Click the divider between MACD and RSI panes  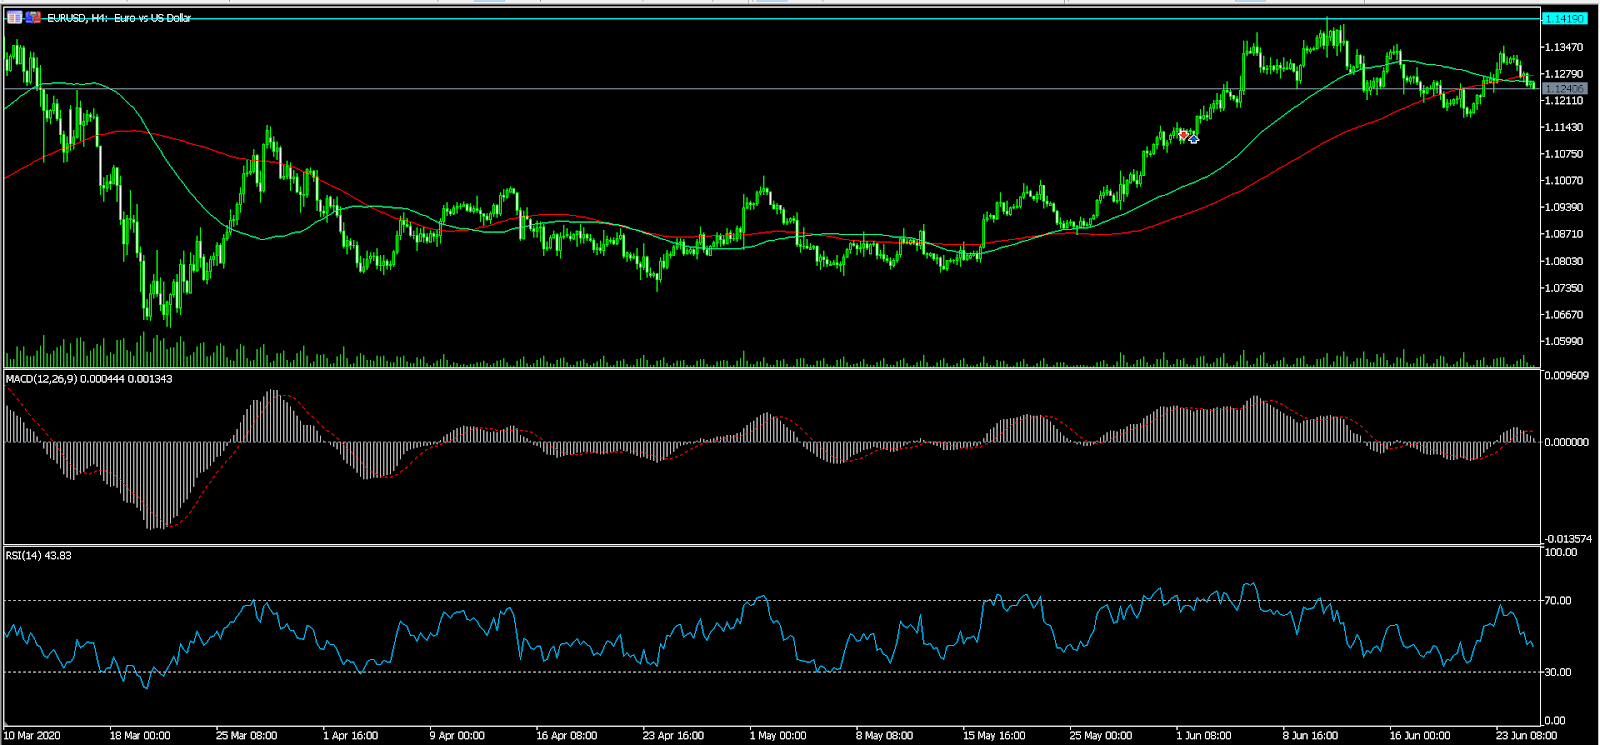click(770, 545)
